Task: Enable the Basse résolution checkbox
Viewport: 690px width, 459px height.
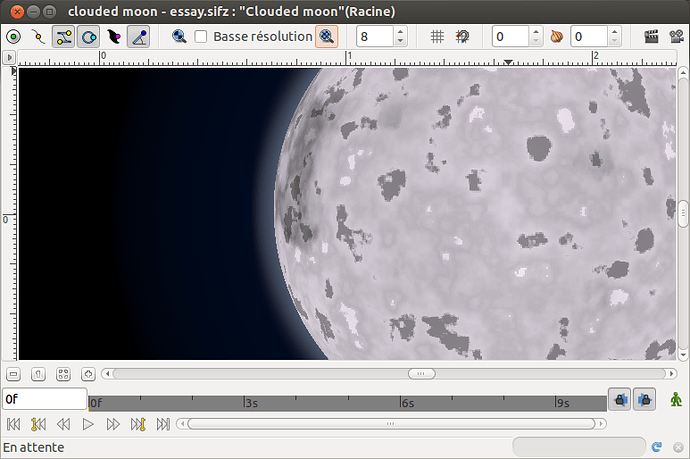Action: coord(201,37)
